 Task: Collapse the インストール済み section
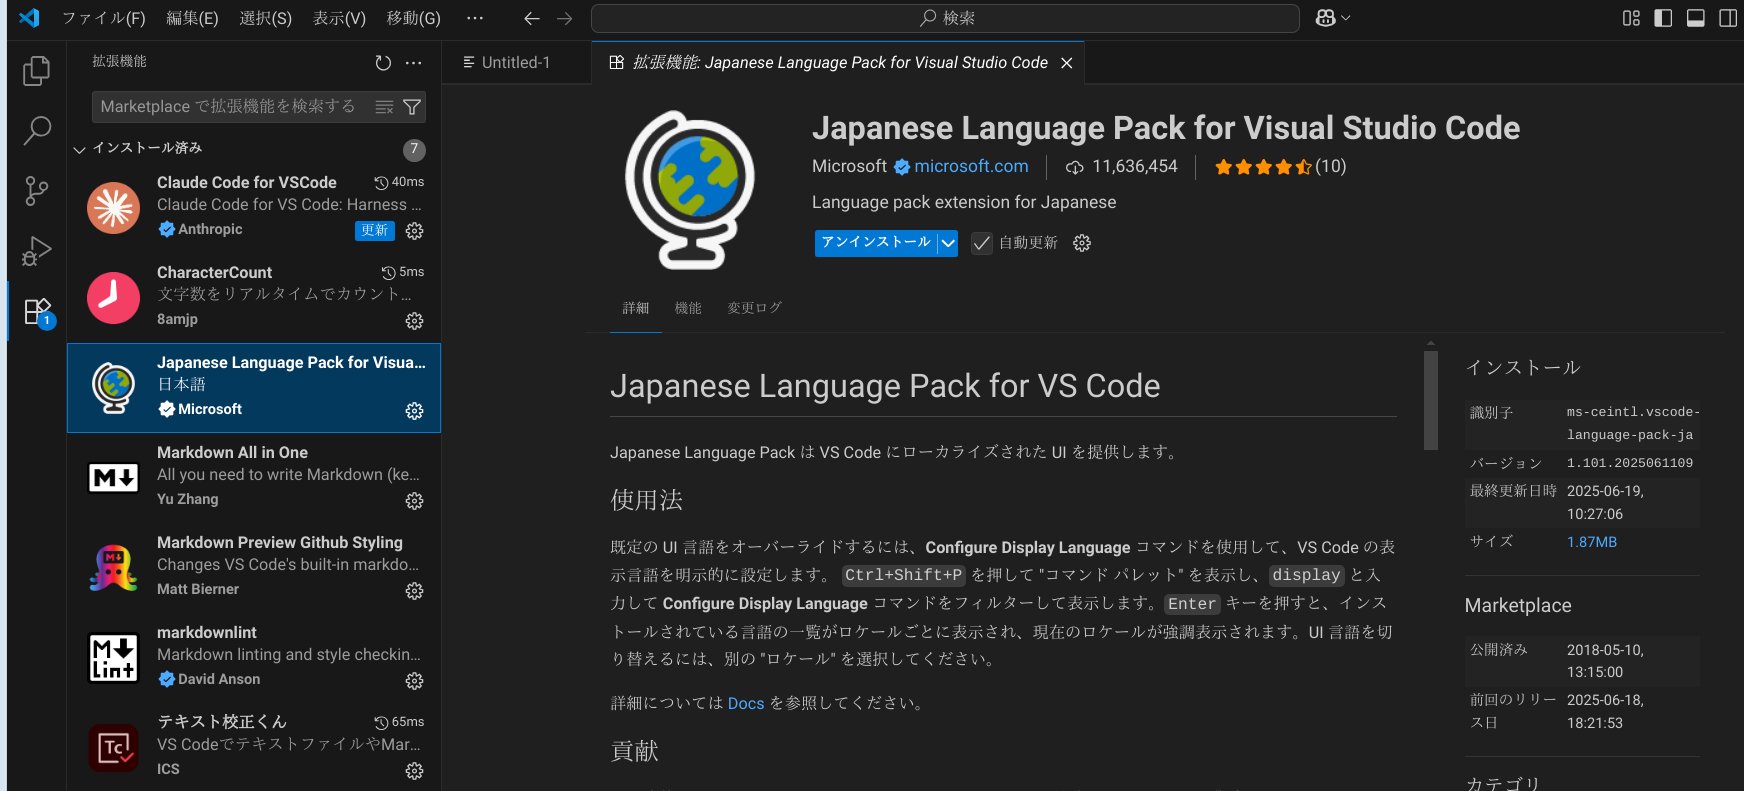(x=79, y=150)
